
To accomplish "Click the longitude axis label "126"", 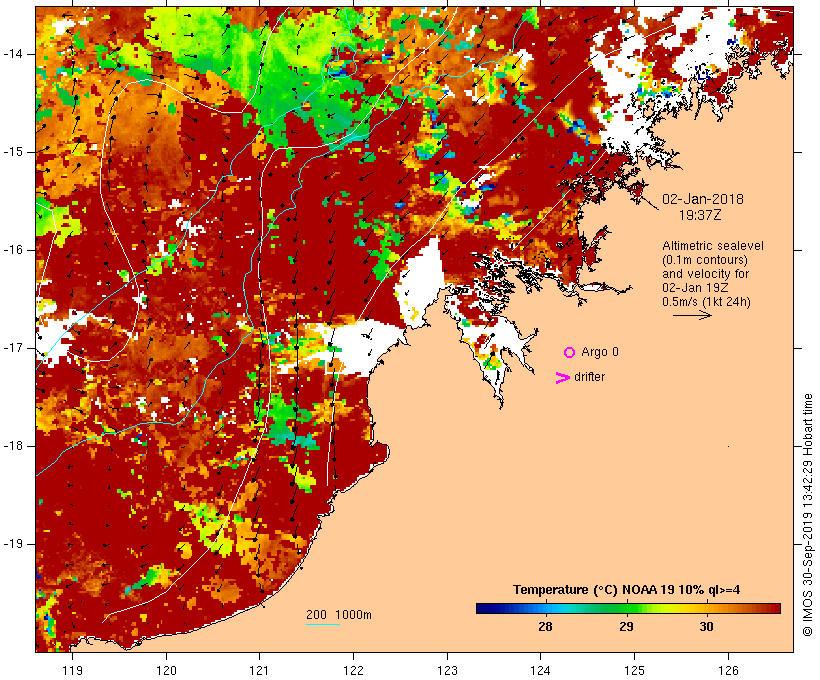I will click(x=728, y=670).
